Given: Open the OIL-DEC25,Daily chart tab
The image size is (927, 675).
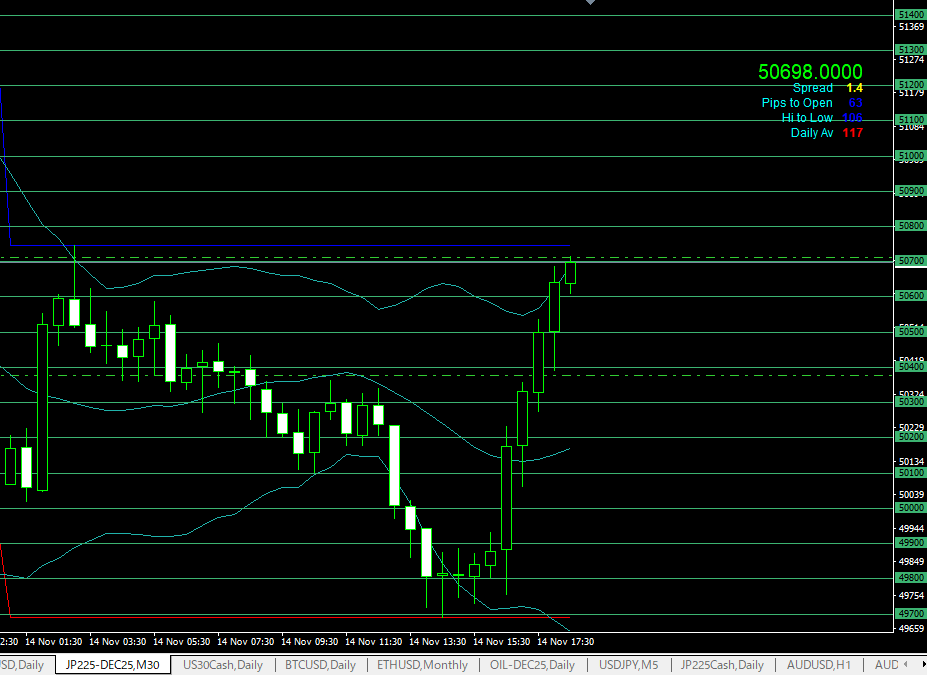Looking at the screenshot, I should pos(532,665).
